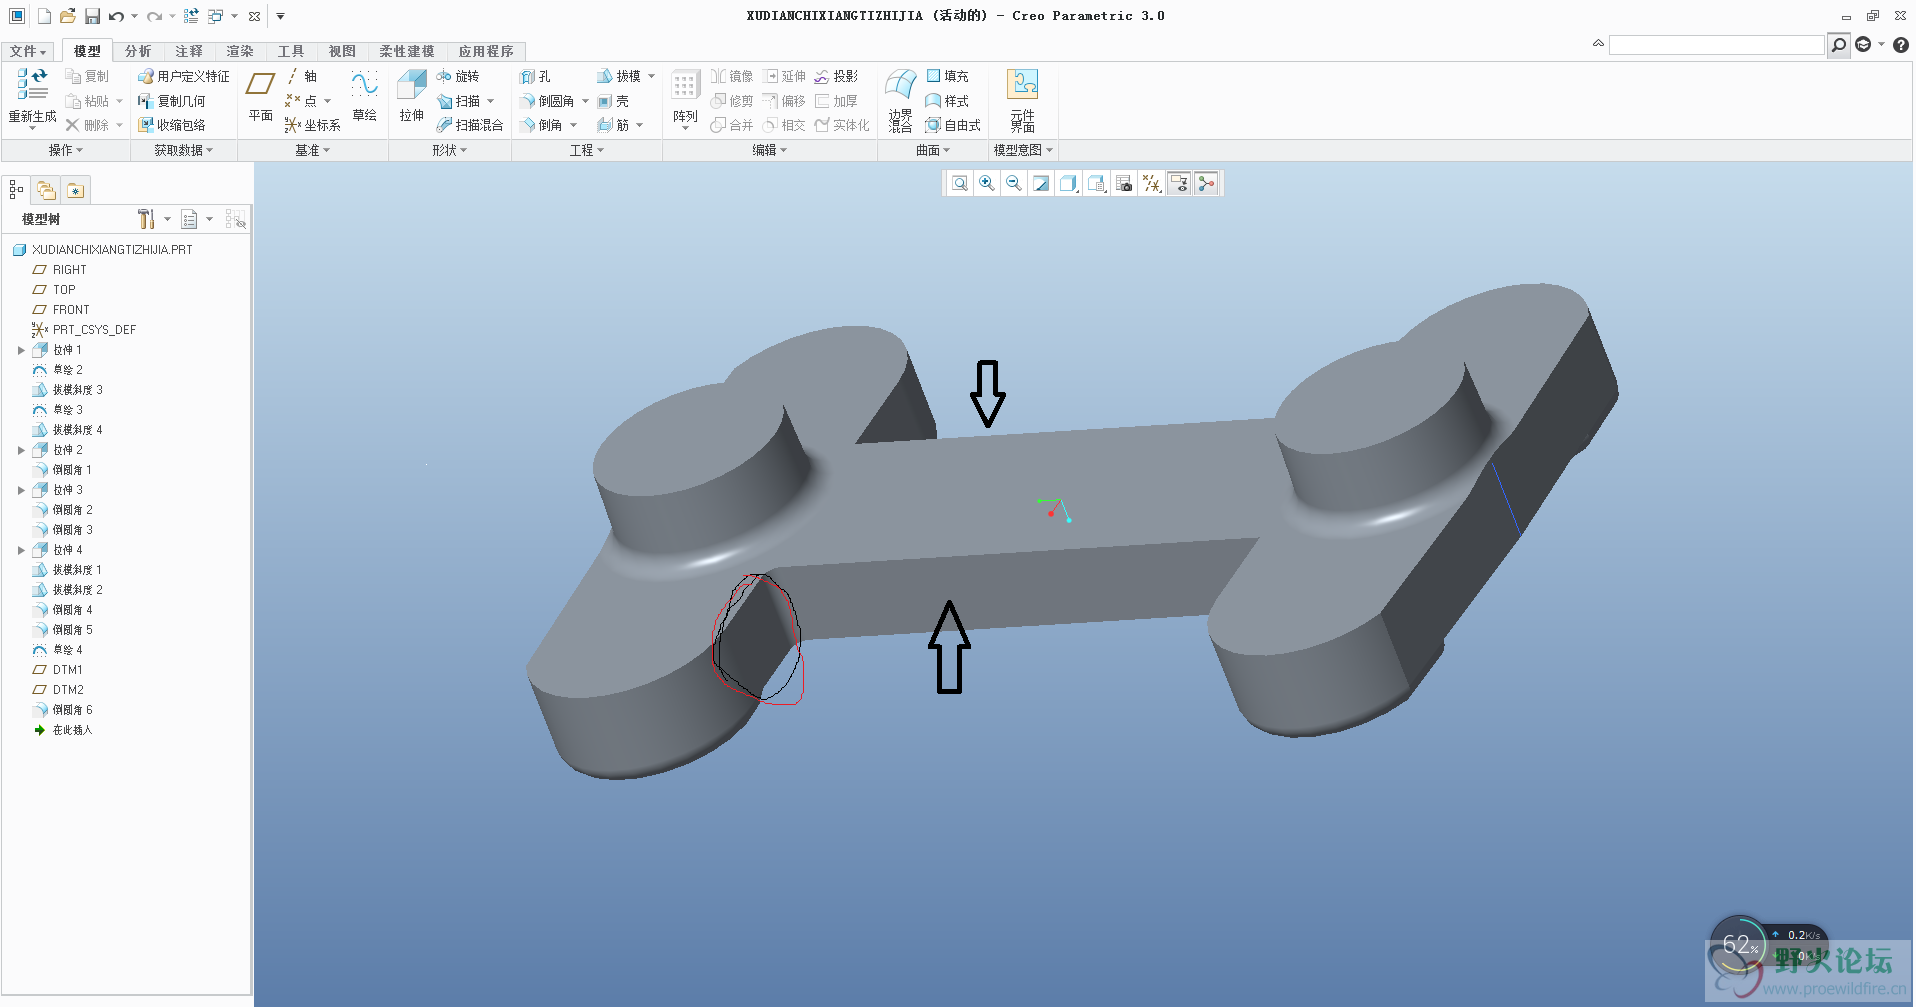Select the Plane (平面) datum tool

pyautogui.click(x=261, y=96)
